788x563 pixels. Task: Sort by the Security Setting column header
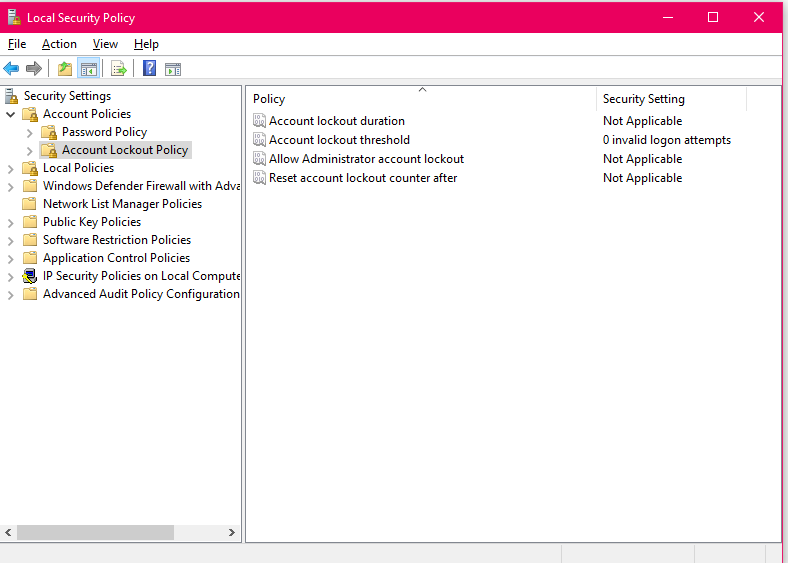[671, 99]
